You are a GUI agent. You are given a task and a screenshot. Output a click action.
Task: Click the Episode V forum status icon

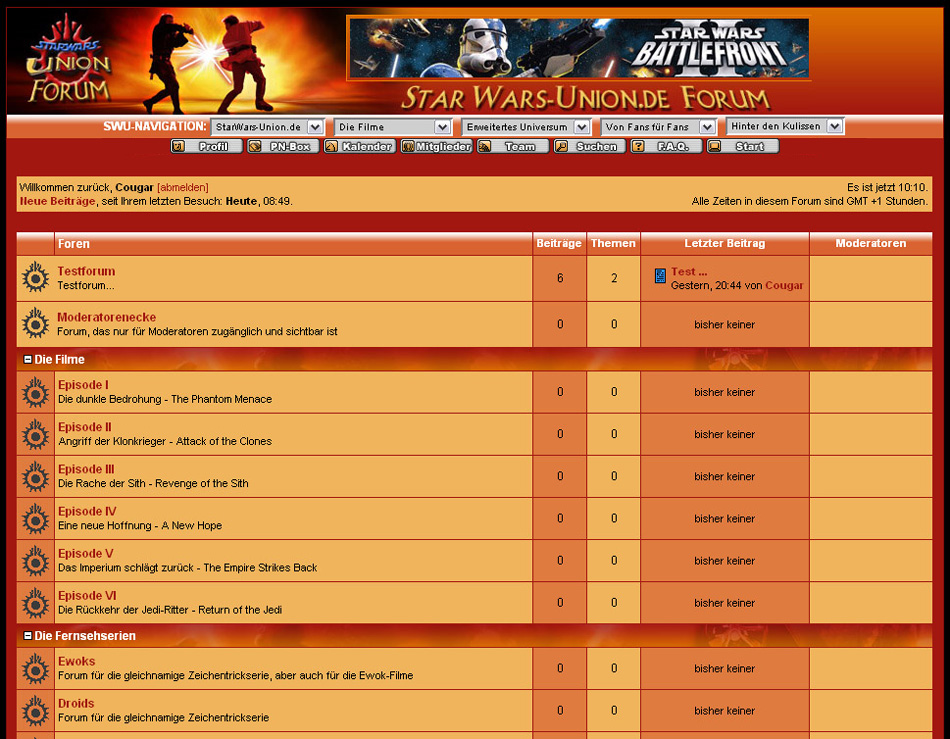pyautogui.click(x=36, y=560)
